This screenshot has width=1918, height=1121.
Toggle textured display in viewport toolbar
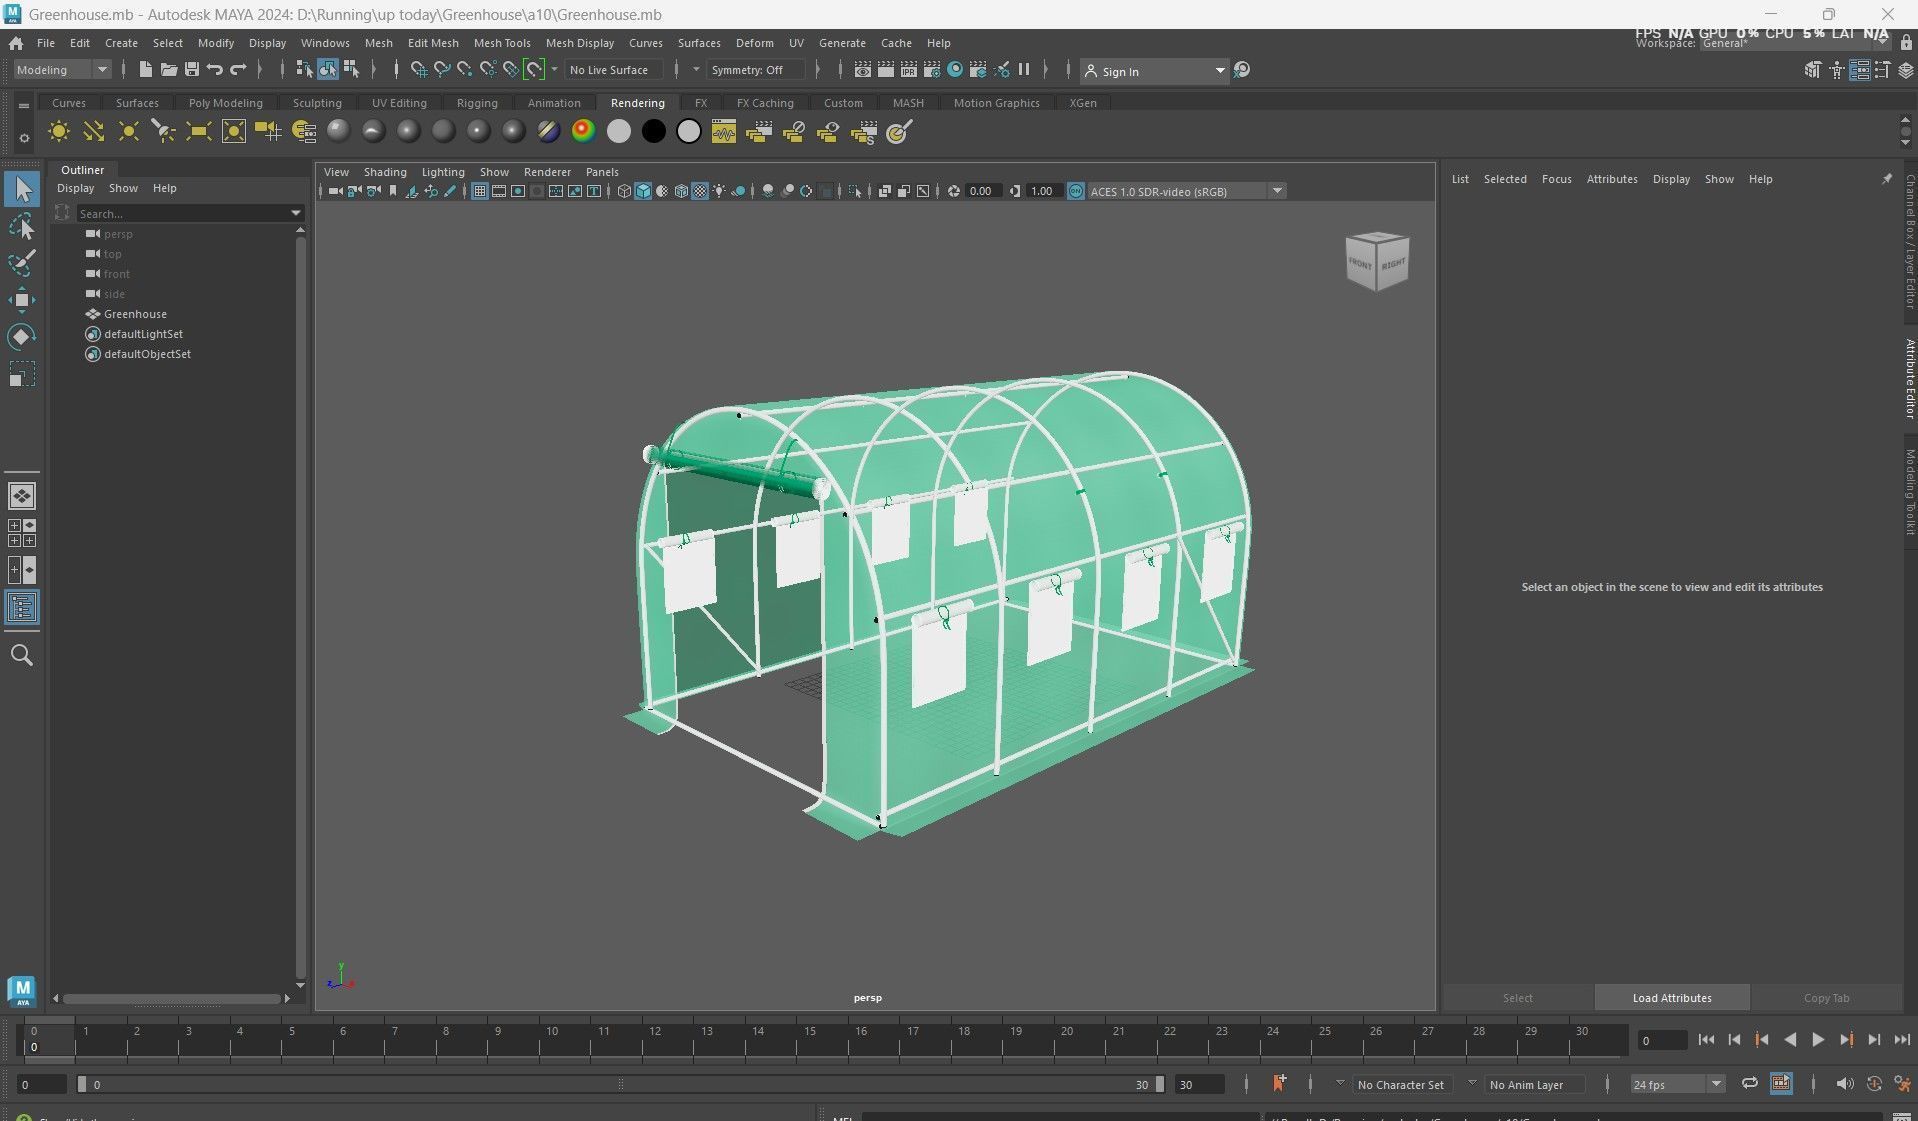click(700, 191)
